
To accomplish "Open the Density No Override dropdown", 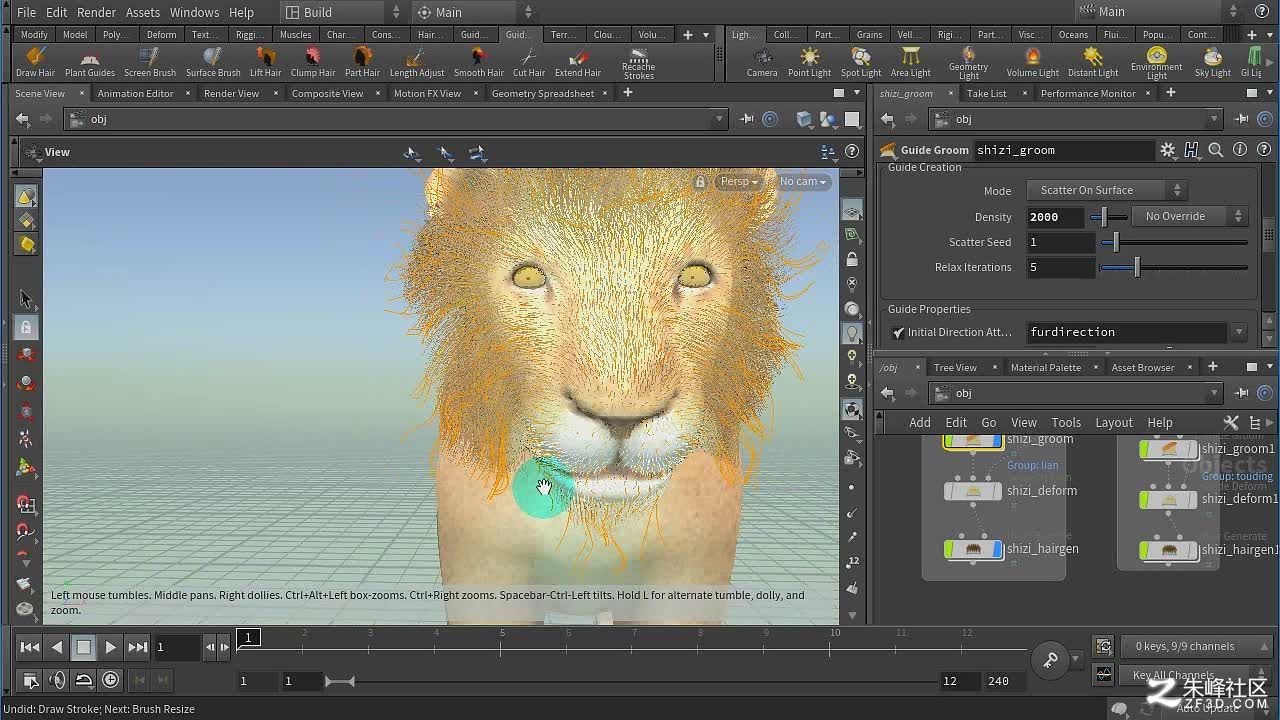I will tap(1188, 216).
